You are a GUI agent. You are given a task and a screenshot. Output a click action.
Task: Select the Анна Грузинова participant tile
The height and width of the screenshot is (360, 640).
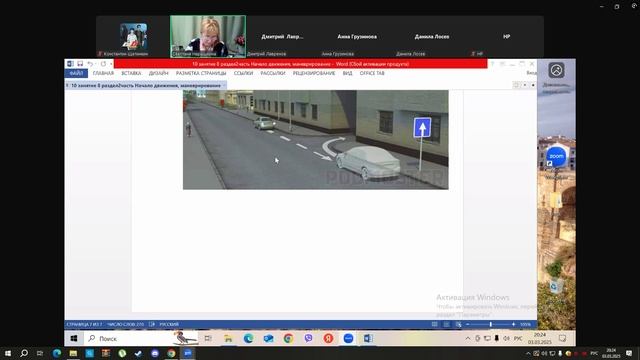pyautogui.click(x=357, y=37)
